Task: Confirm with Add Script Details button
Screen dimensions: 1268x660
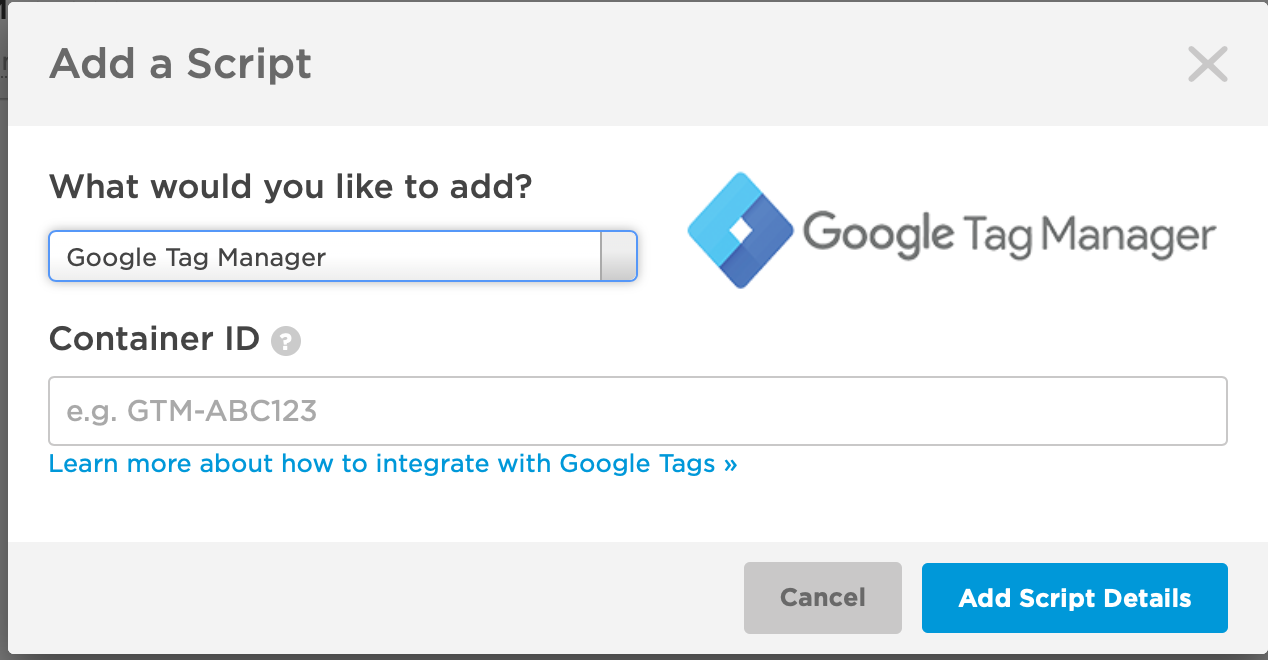Action: pyautogui.click(x=1074, y=598)
